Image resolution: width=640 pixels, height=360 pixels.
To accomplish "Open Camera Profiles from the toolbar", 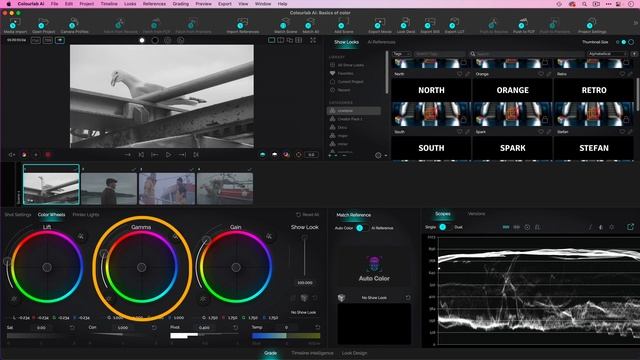I will pos(74,23).
